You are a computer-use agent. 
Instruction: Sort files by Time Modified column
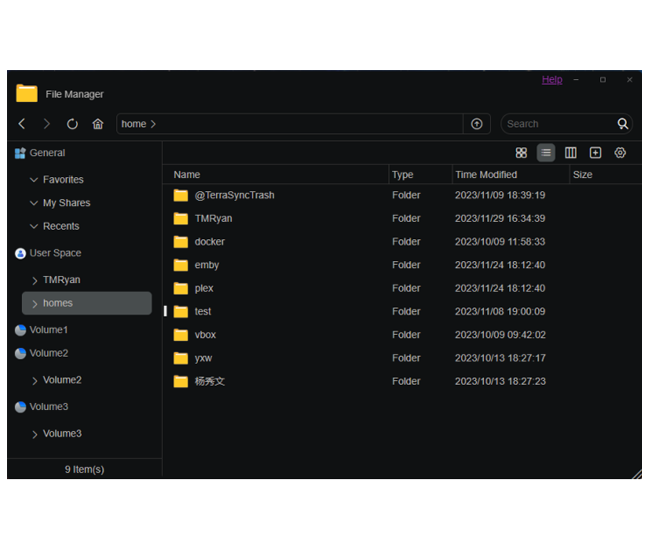486,175
